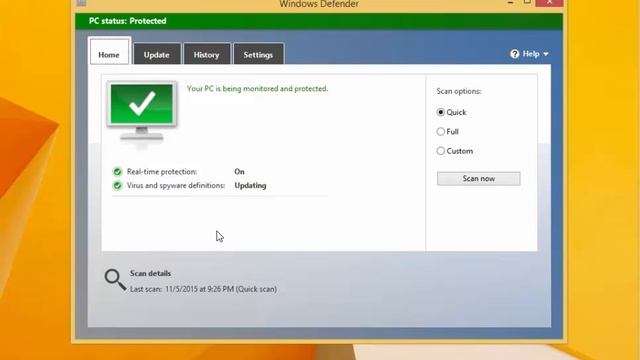Image resolution: width=640 pixels, height=360 pixels.
Task: Open the History tab
Action: click(x=207, y=54)
